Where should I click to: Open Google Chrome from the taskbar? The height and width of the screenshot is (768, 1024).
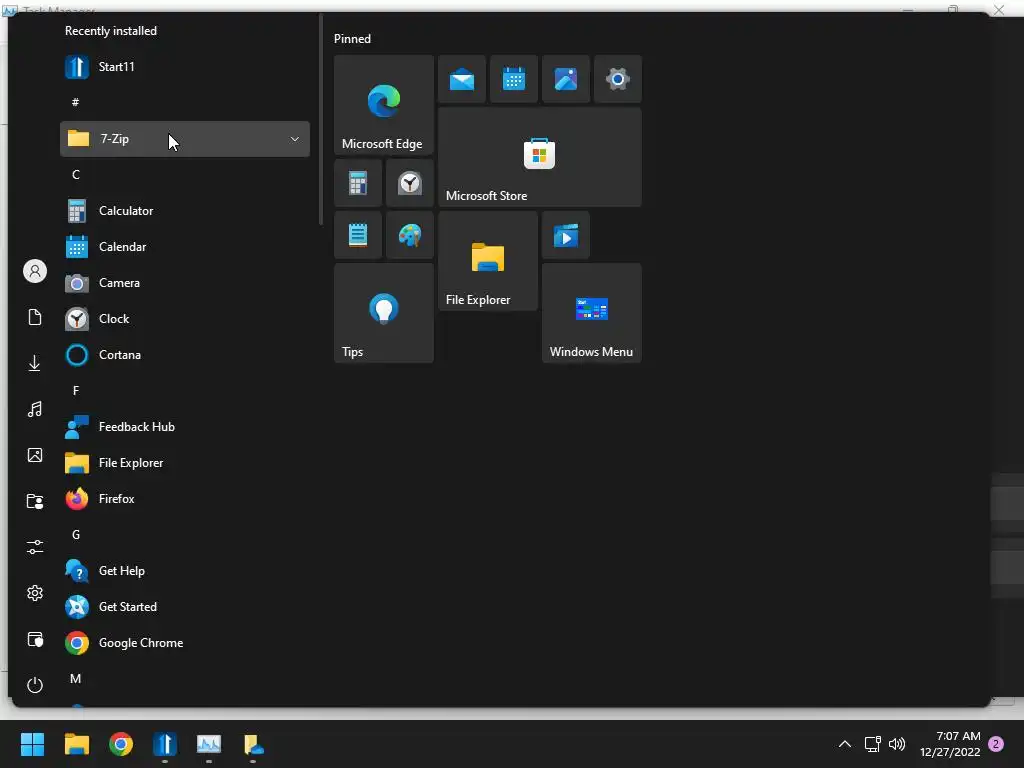(x=121, y=744)
